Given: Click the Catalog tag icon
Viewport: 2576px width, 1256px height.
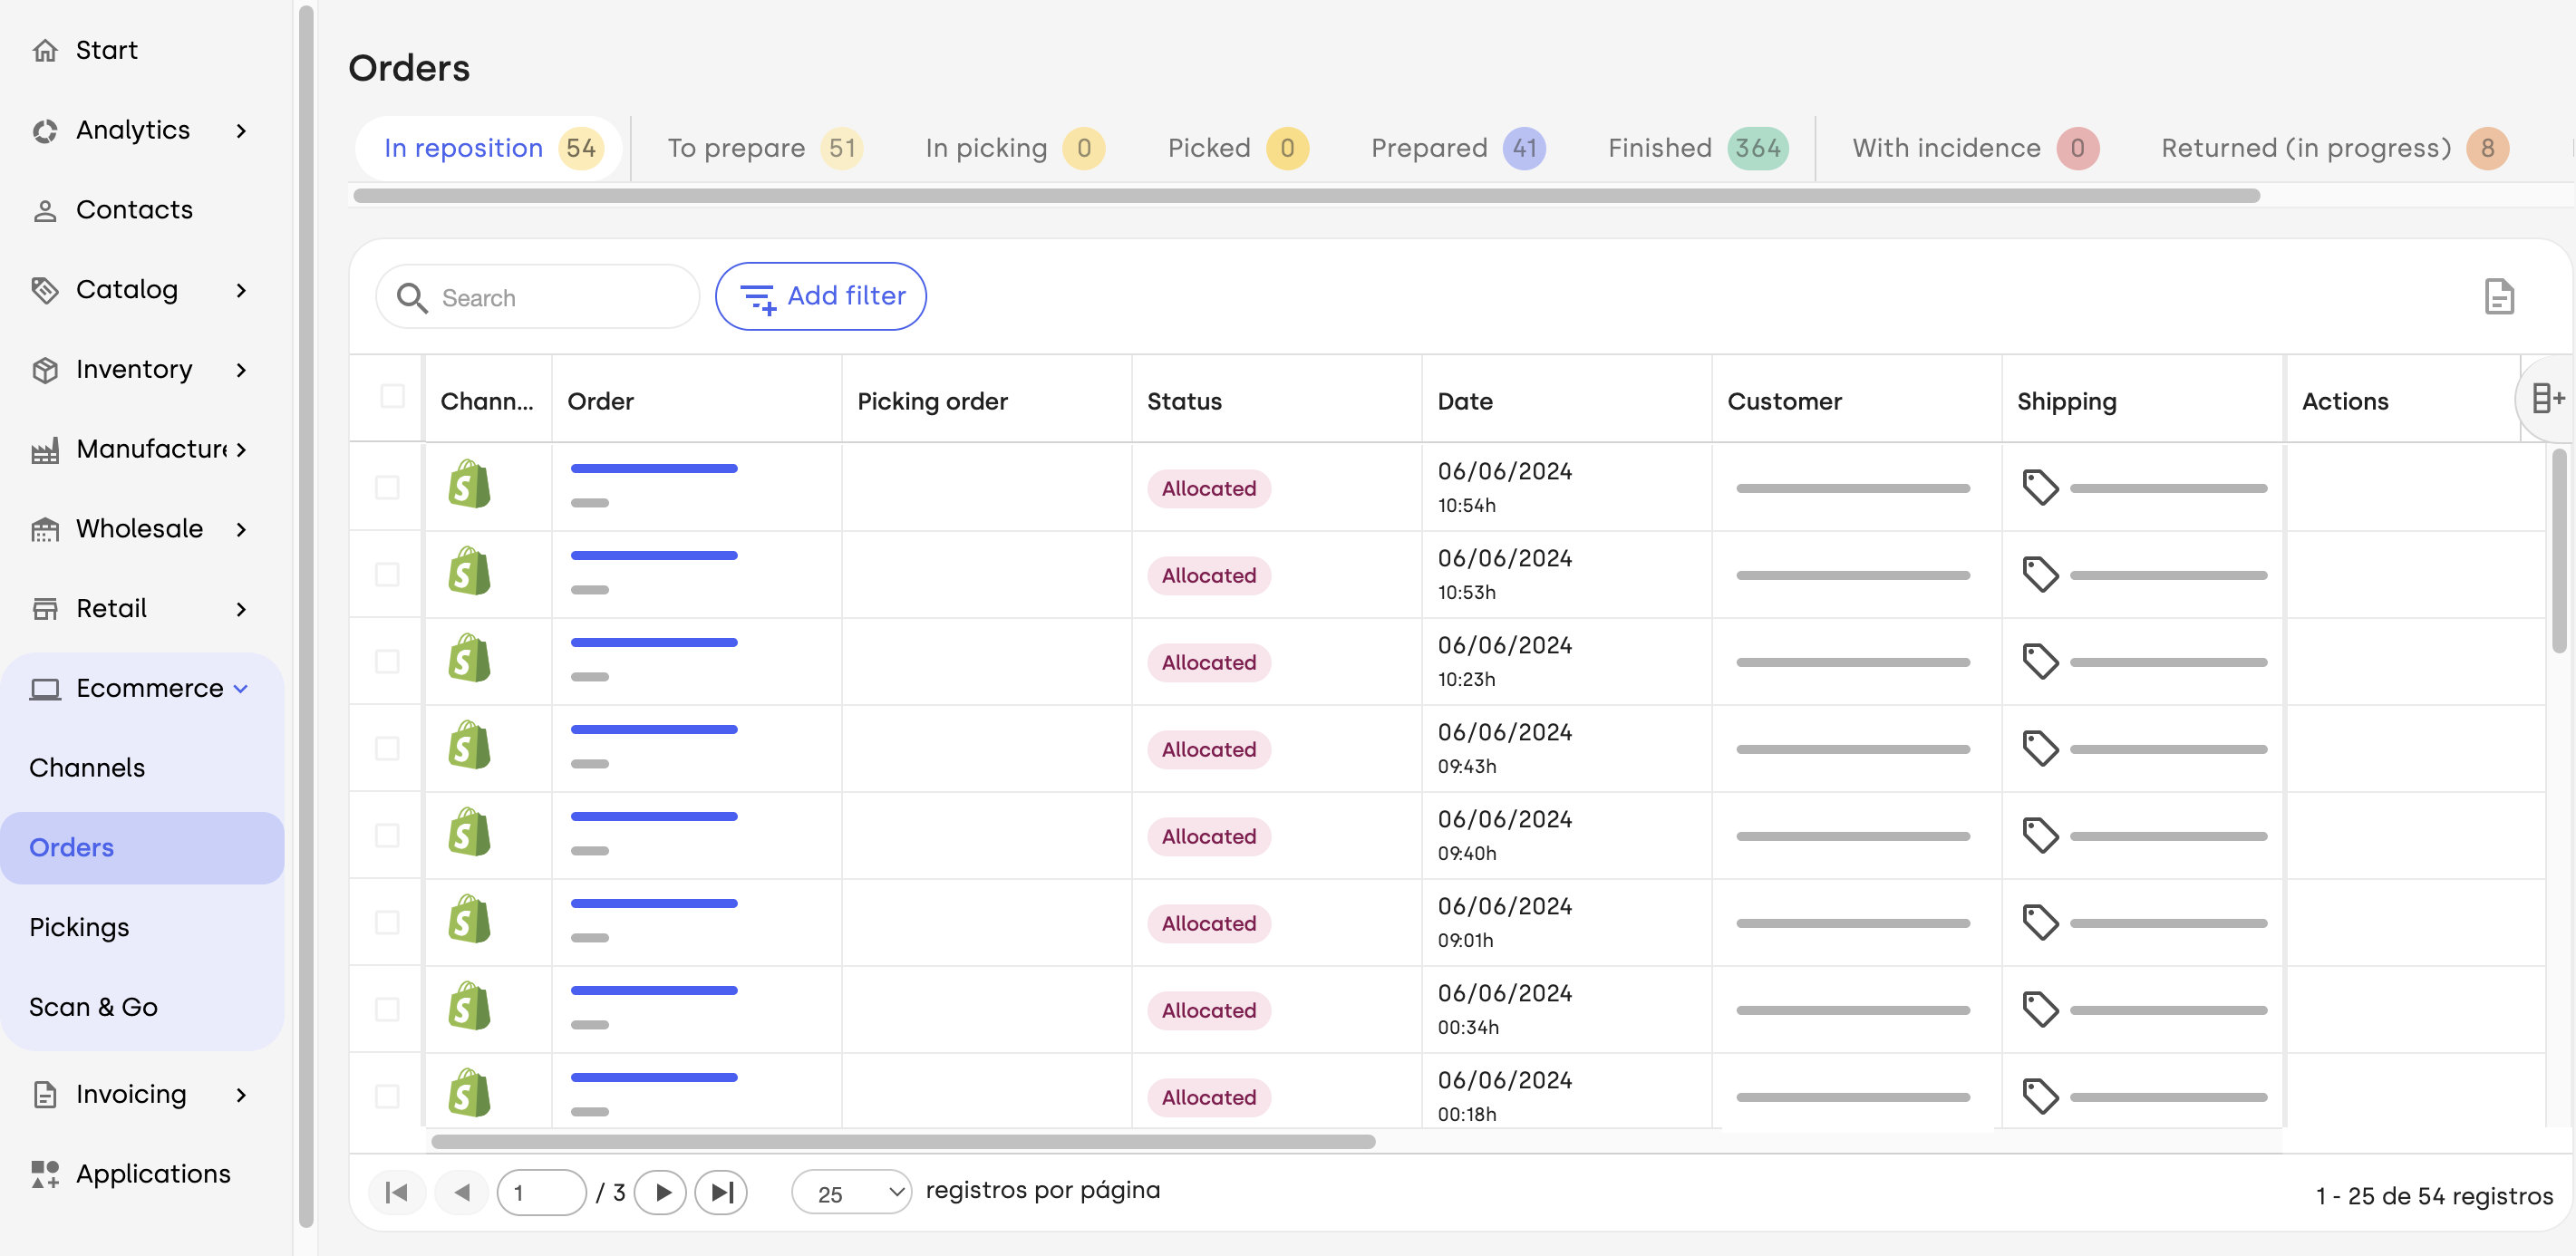Looking at the screenshot, I should pyautogui.click(x=45, y=290).
